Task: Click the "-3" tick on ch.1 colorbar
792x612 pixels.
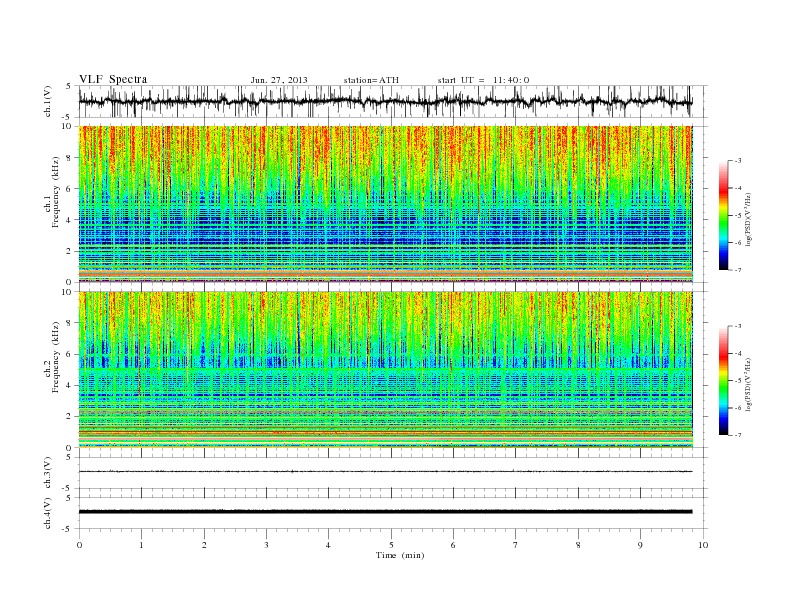Action: pos(738,161)
